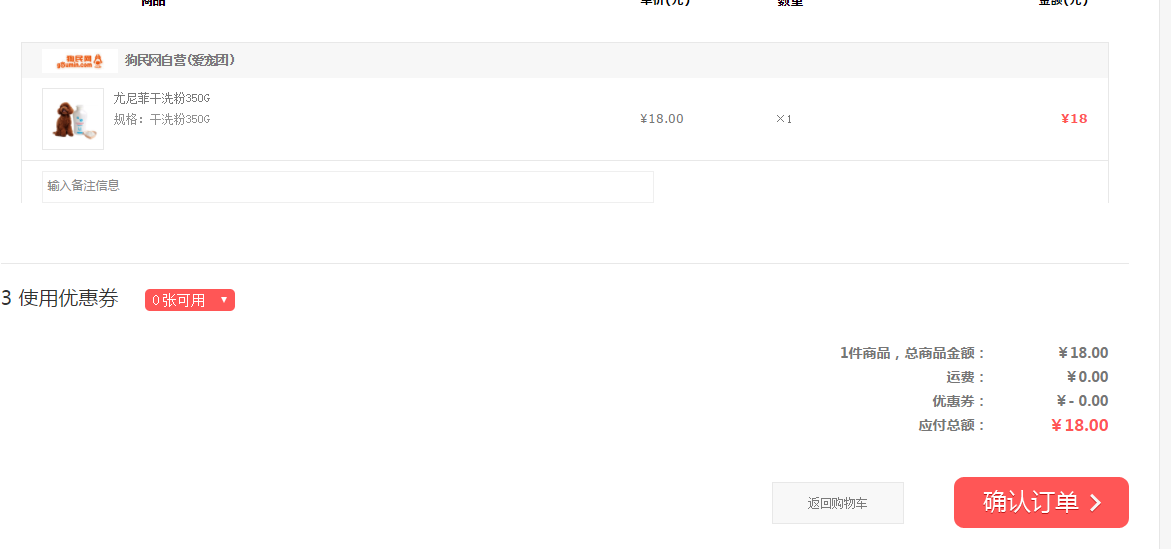Click the 返回购物车 button
Viewport: 1171px width, 549px height.
pos(838,503)
